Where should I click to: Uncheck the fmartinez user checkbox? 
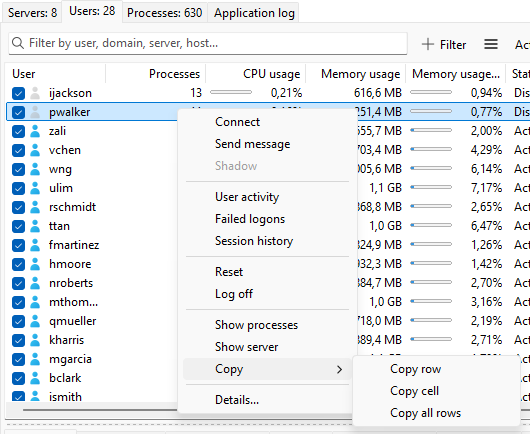coord(18,245)
